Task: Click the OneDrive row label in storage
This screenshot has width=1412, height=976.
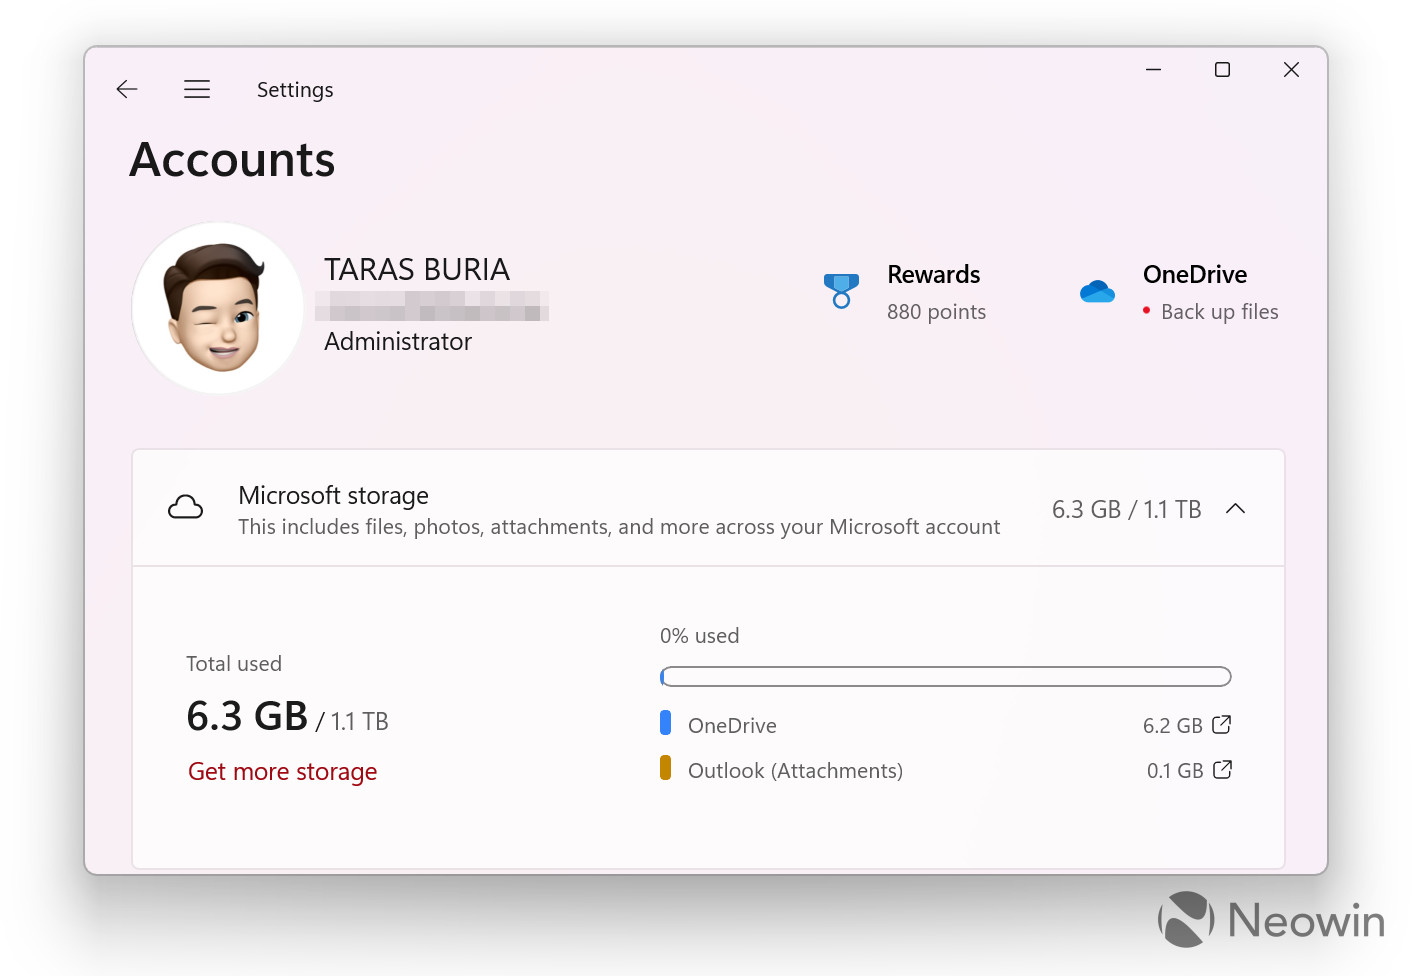Action: click(732, 726)
